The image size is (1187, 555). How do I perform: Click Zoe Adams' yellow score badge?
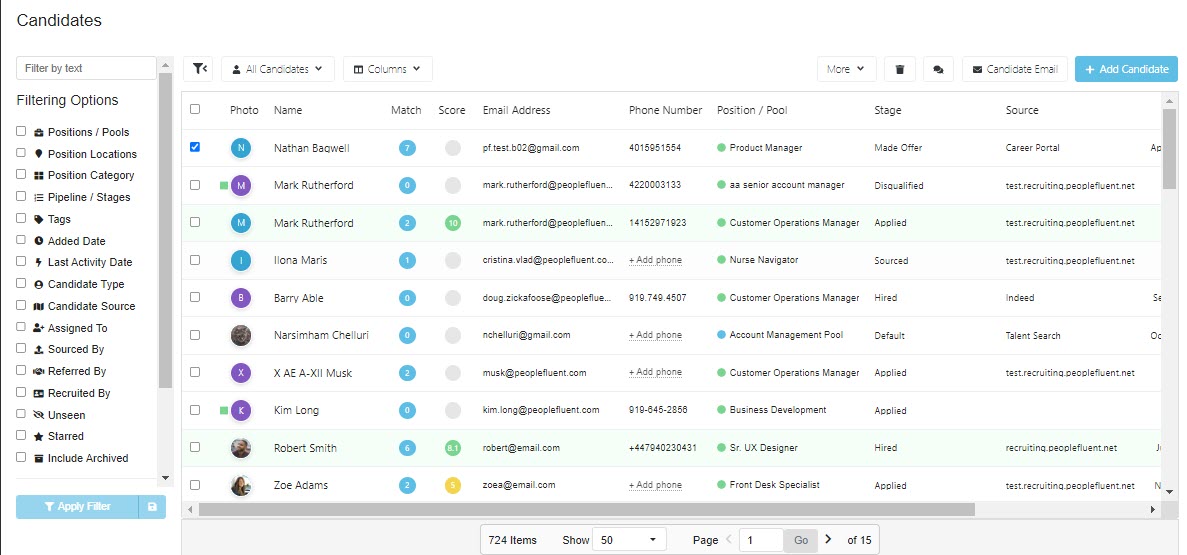452,485
